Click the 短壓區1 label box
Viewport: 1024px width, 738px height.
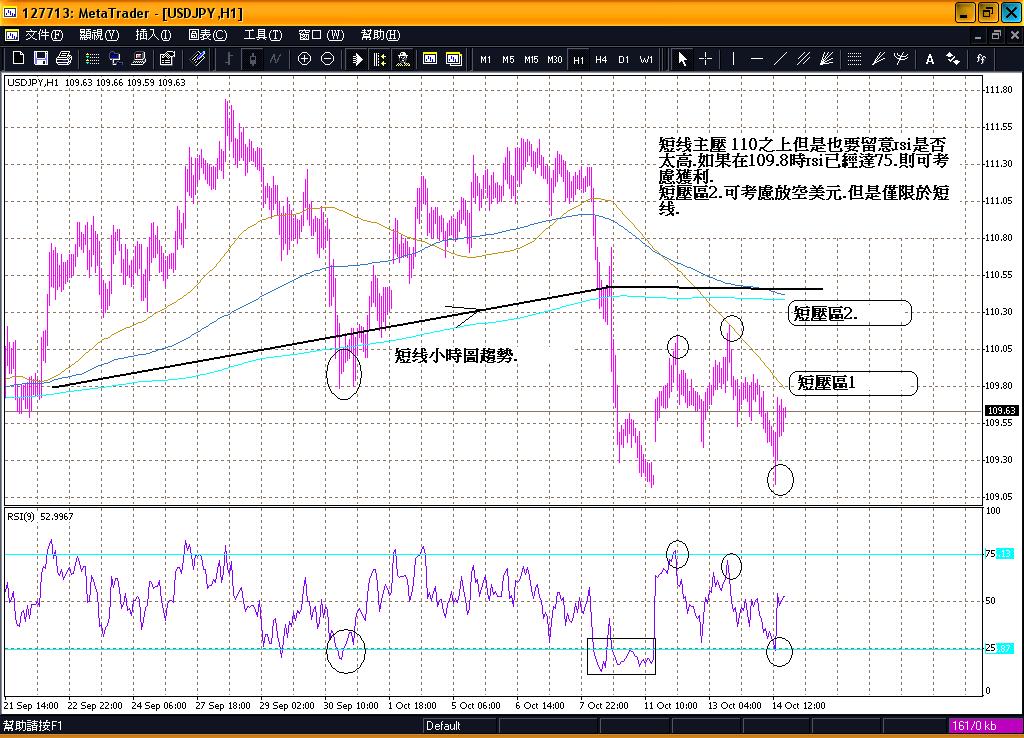click(x=854, y=383)
